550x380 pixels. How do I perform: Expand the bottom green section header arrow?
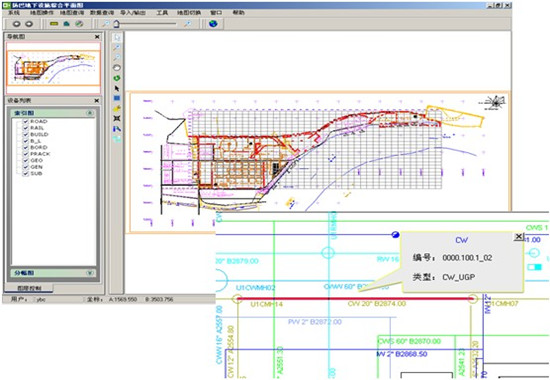(90, 273)
